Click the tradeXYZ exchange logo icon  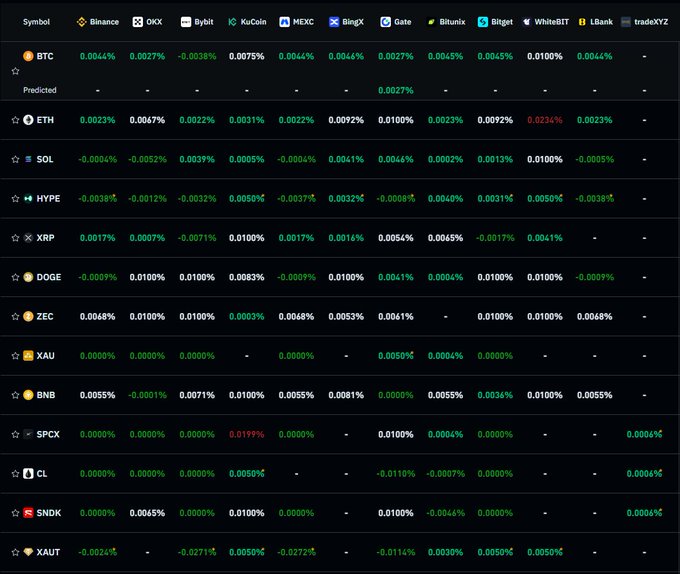[626, 22]
